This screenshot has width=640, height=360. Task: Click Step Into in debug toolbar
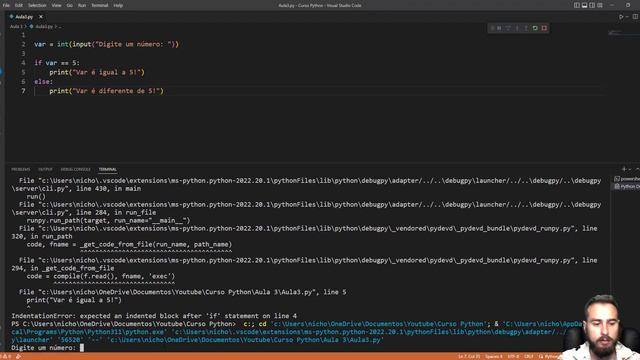point(517,28)
